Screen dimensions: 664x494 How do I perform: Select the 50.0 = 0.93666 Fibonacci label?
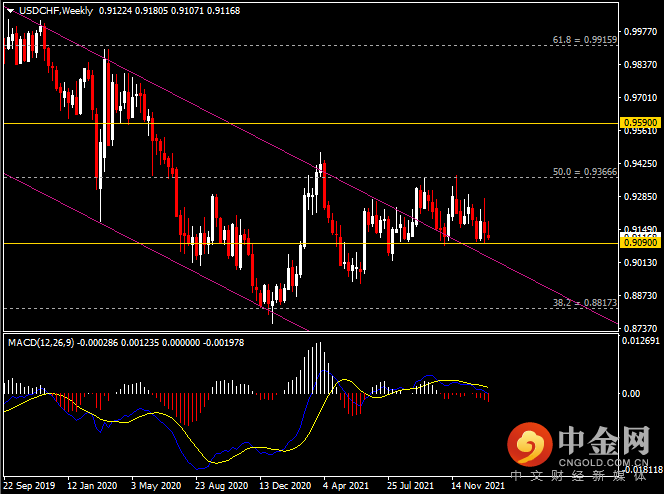[x=585, y=172]
